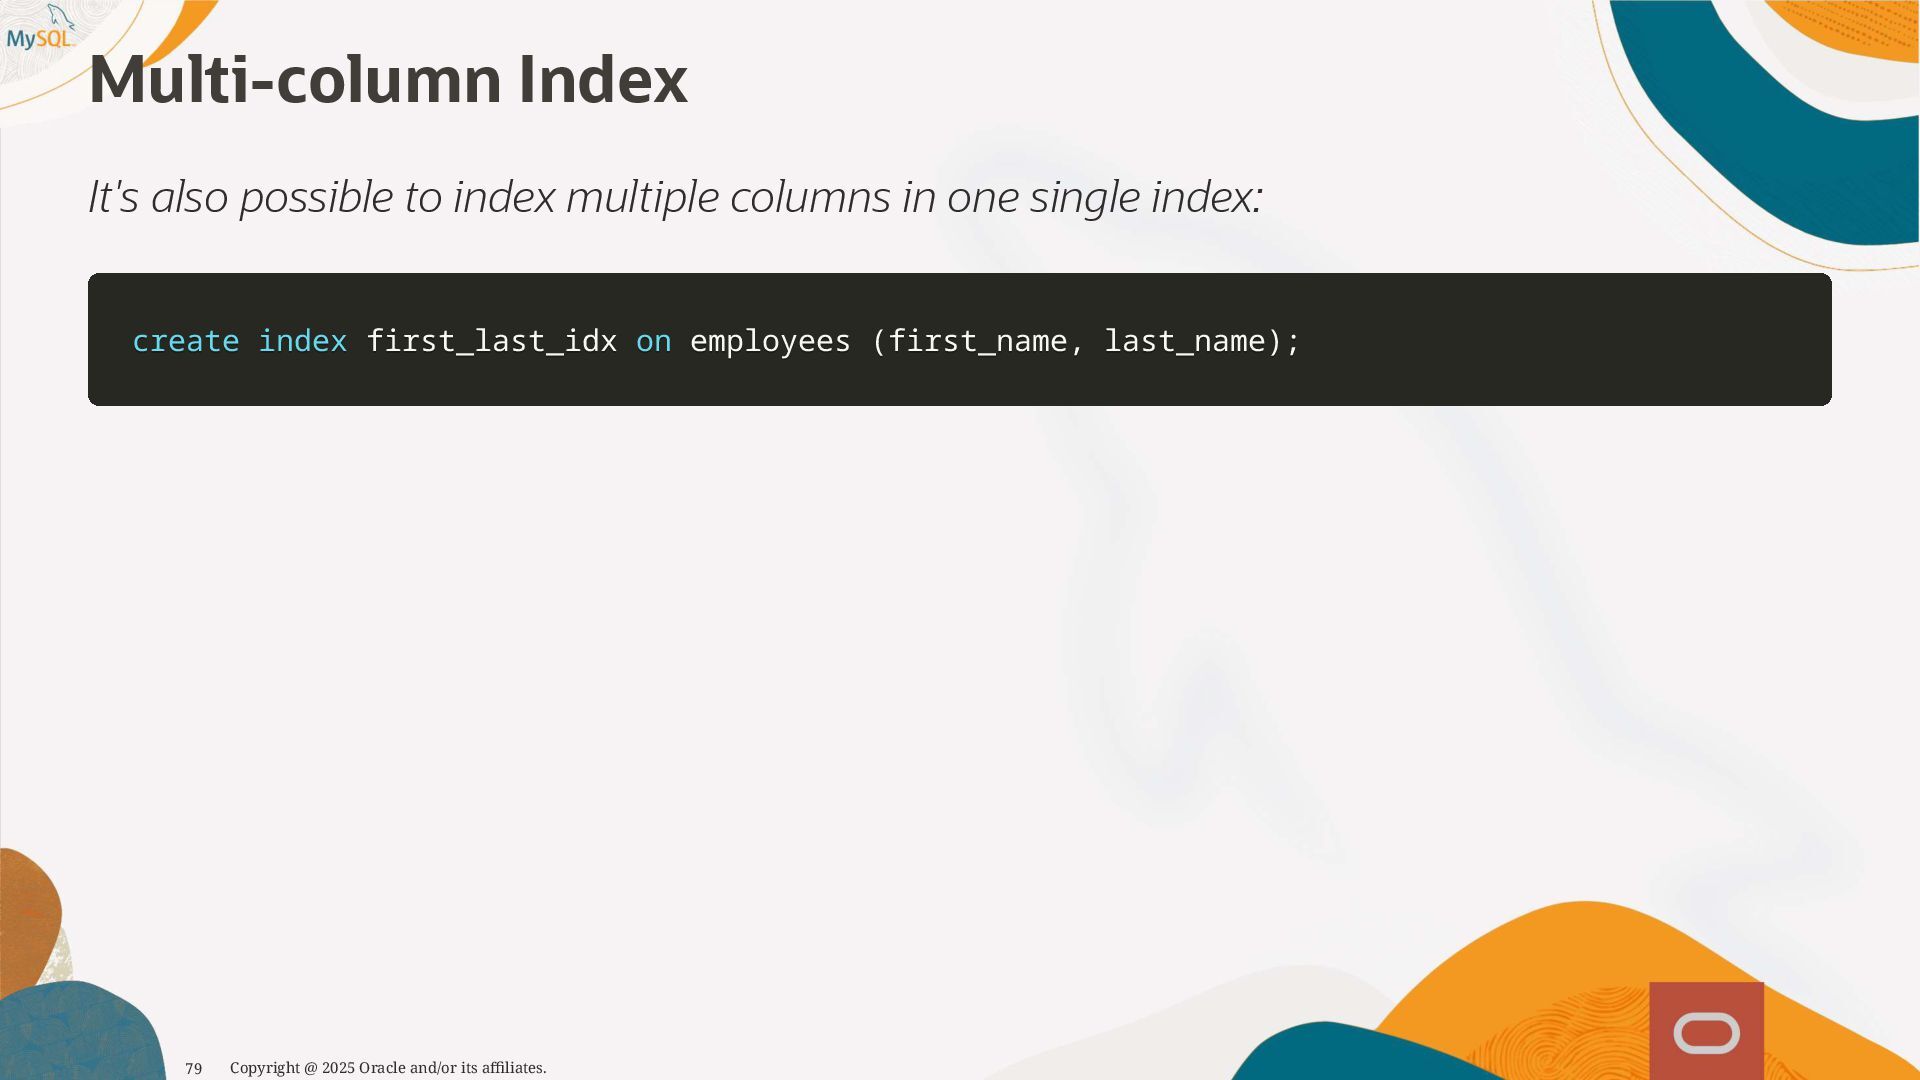Click the red Oracle logo badge
The height and width of the screenshot is (1080, 1920).
pos(1706,1032)
